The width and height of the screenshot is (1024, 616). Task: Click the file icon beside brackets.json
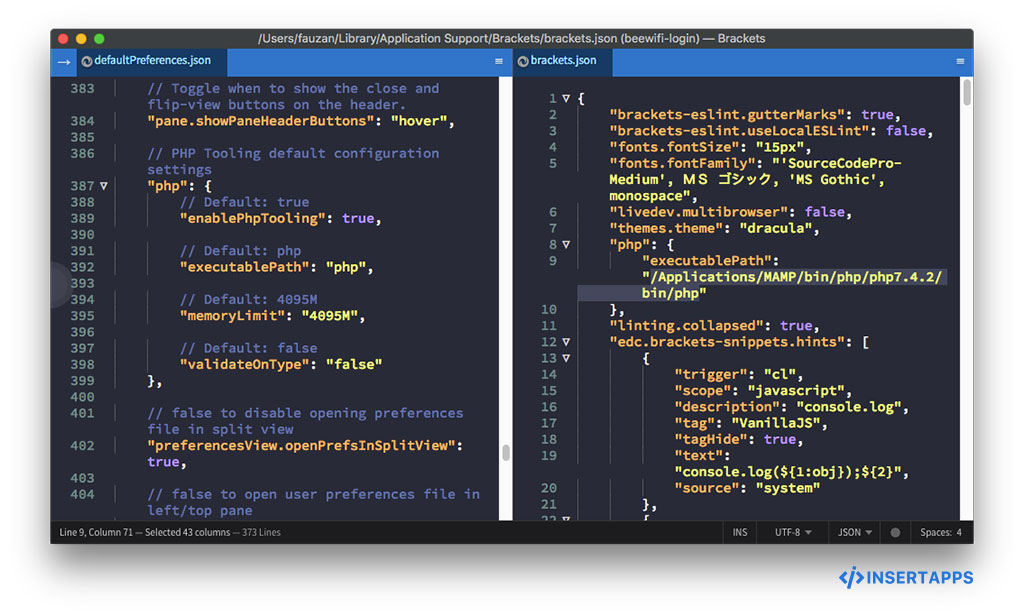(522, 61)
